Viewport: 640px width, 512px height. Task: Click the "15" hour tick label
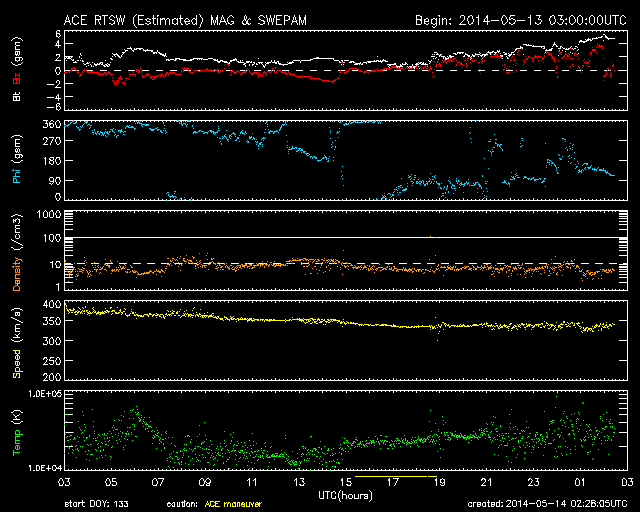tap(346, 483)
